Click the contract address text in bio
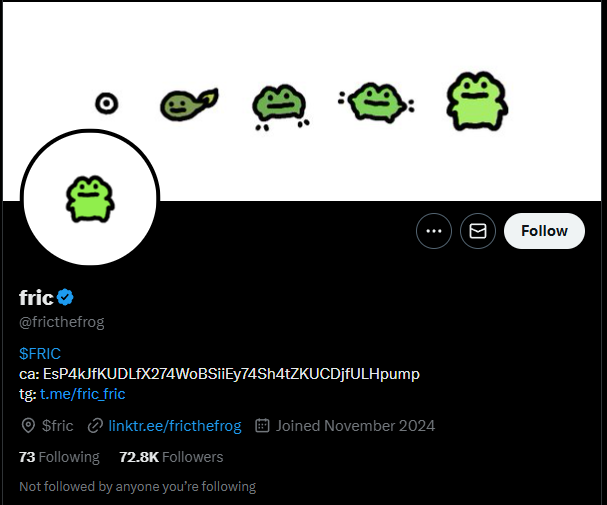The width and height of the screenshot is (607, 505). click(231, 374)
